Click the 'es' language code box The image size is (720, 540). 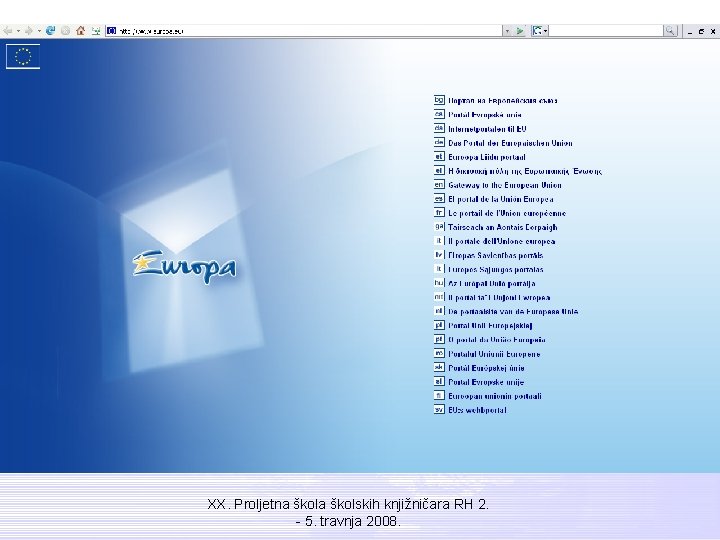(439, 198)
